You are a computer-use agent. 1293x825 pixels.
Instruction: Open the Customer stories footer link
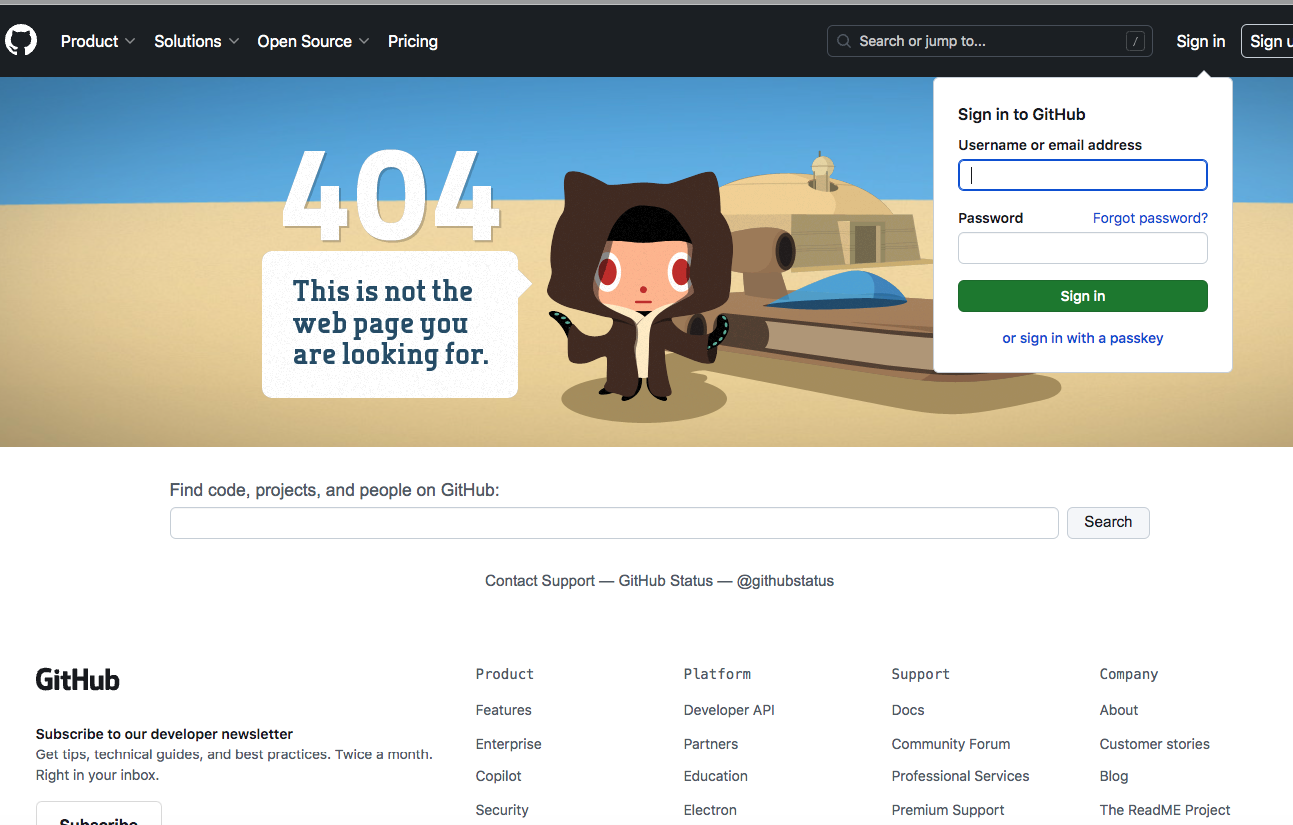coord(1155,744)
